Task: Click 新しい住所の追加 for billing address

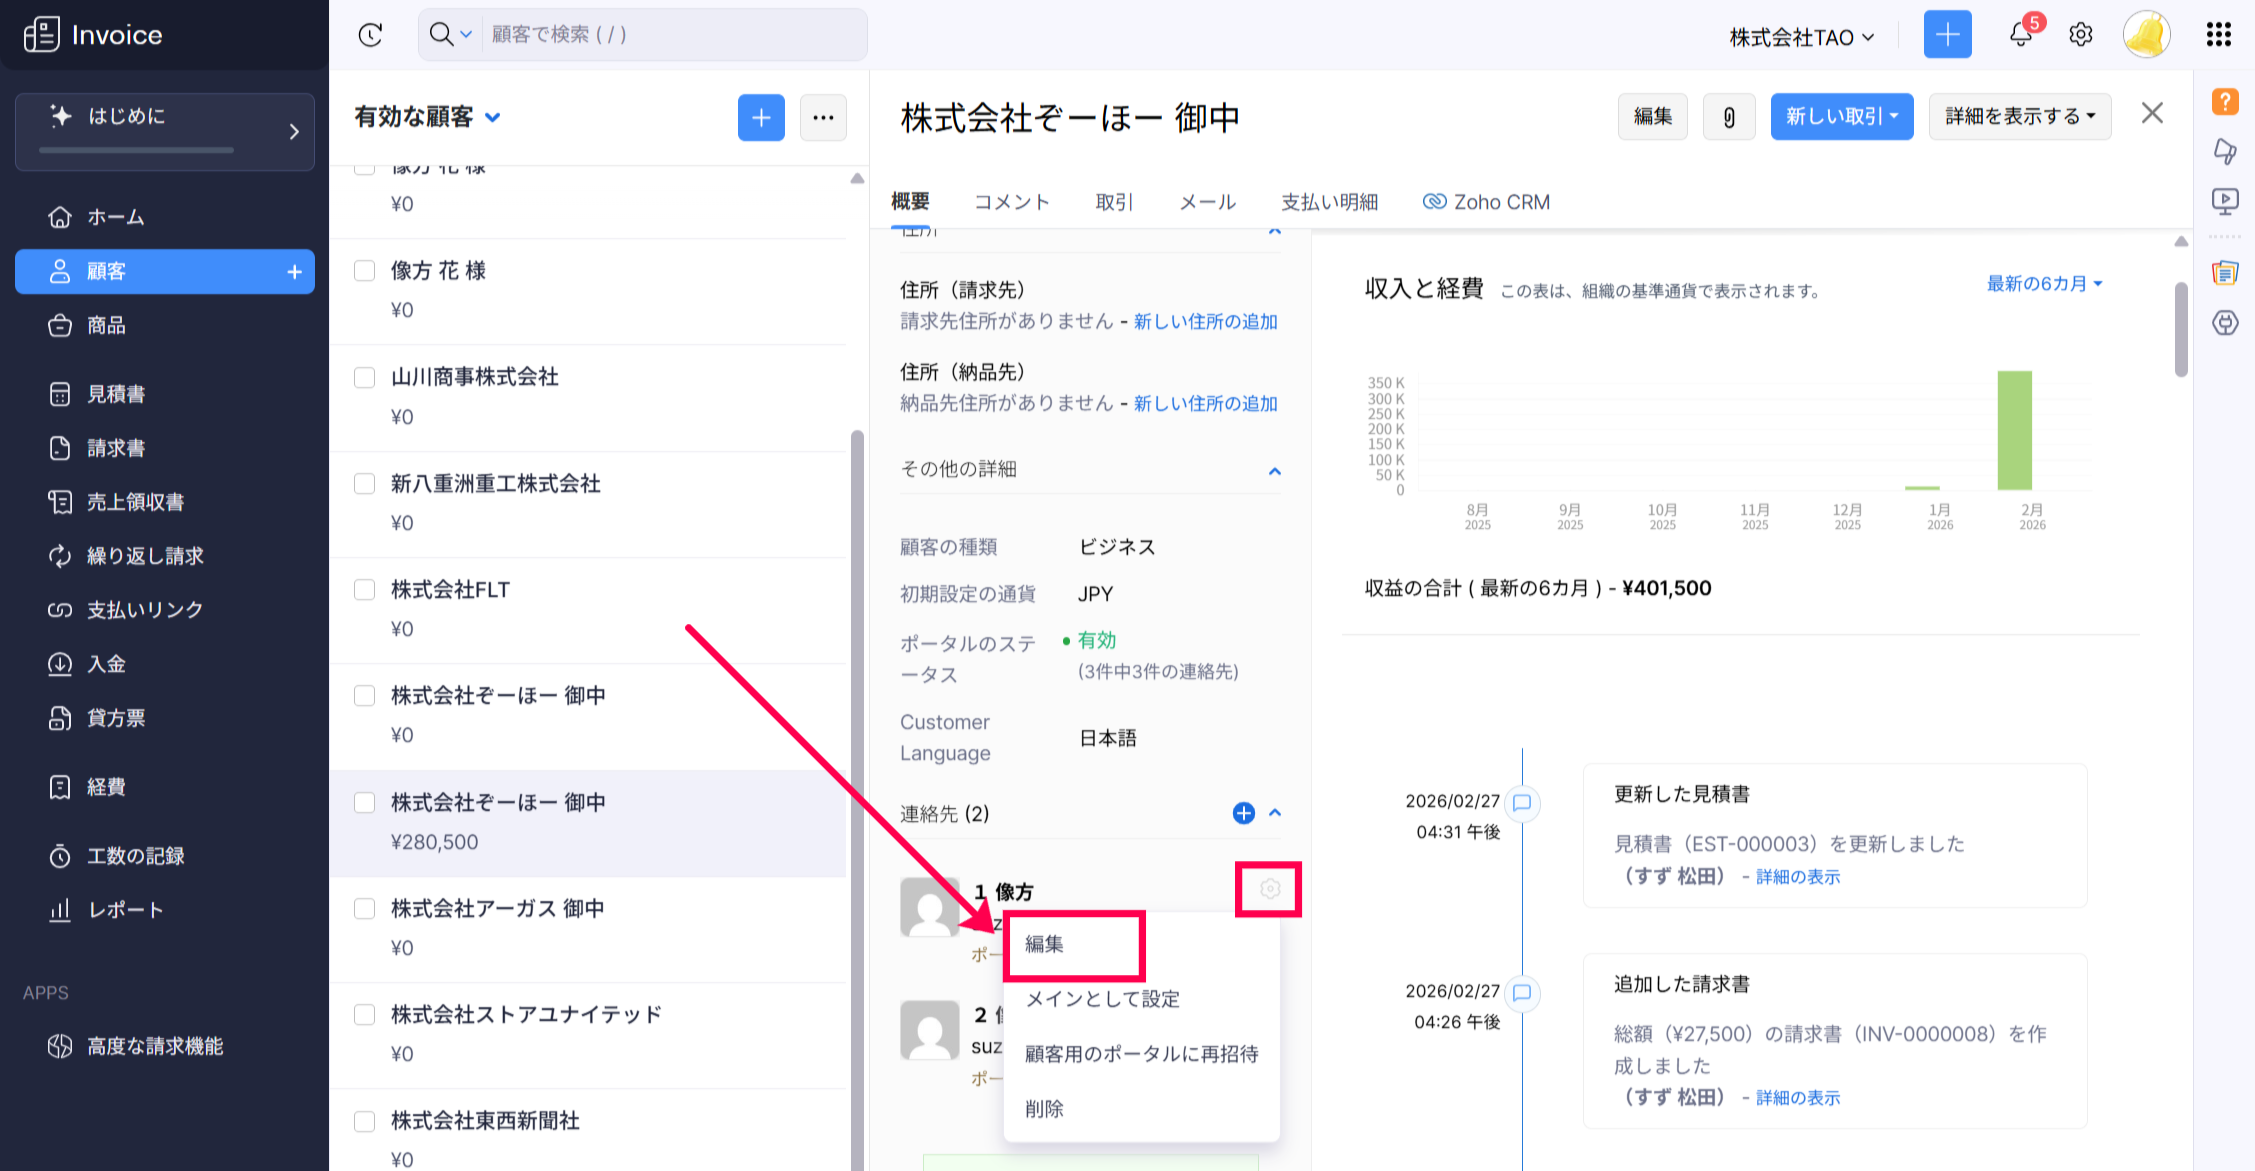Action: [x=1205, y=321]
